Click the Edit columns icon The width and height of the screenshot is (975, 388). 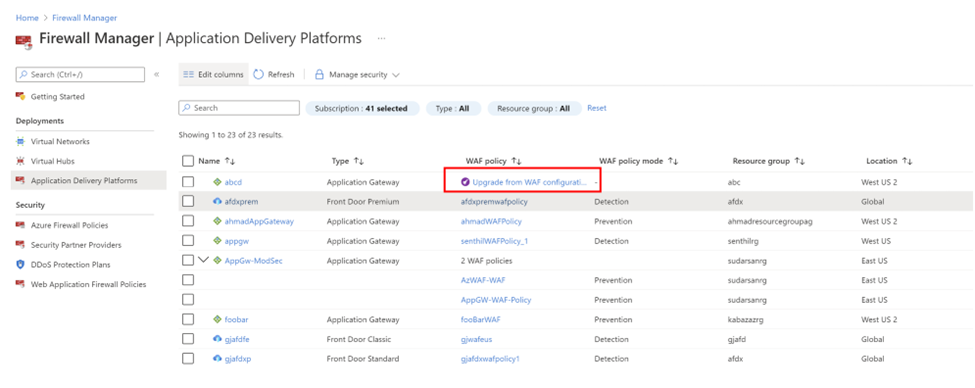[x=188, y=75]
